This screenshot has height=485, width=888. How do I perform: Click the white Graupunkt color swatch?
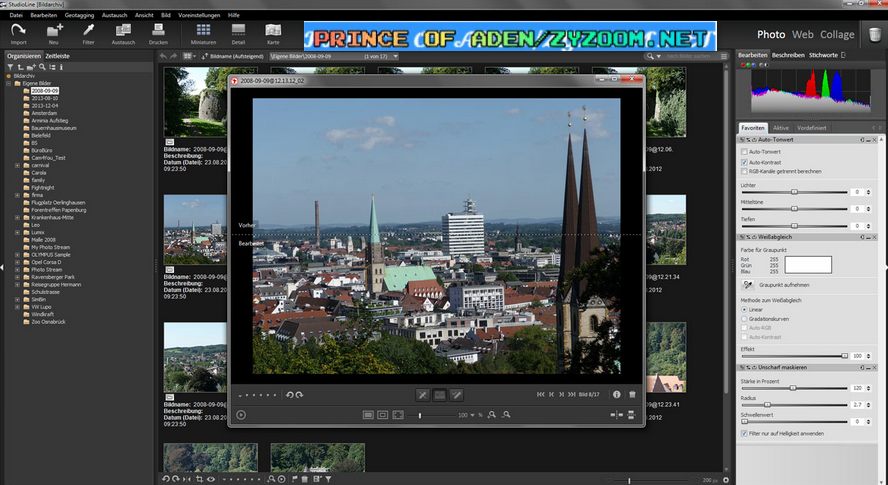808,265
